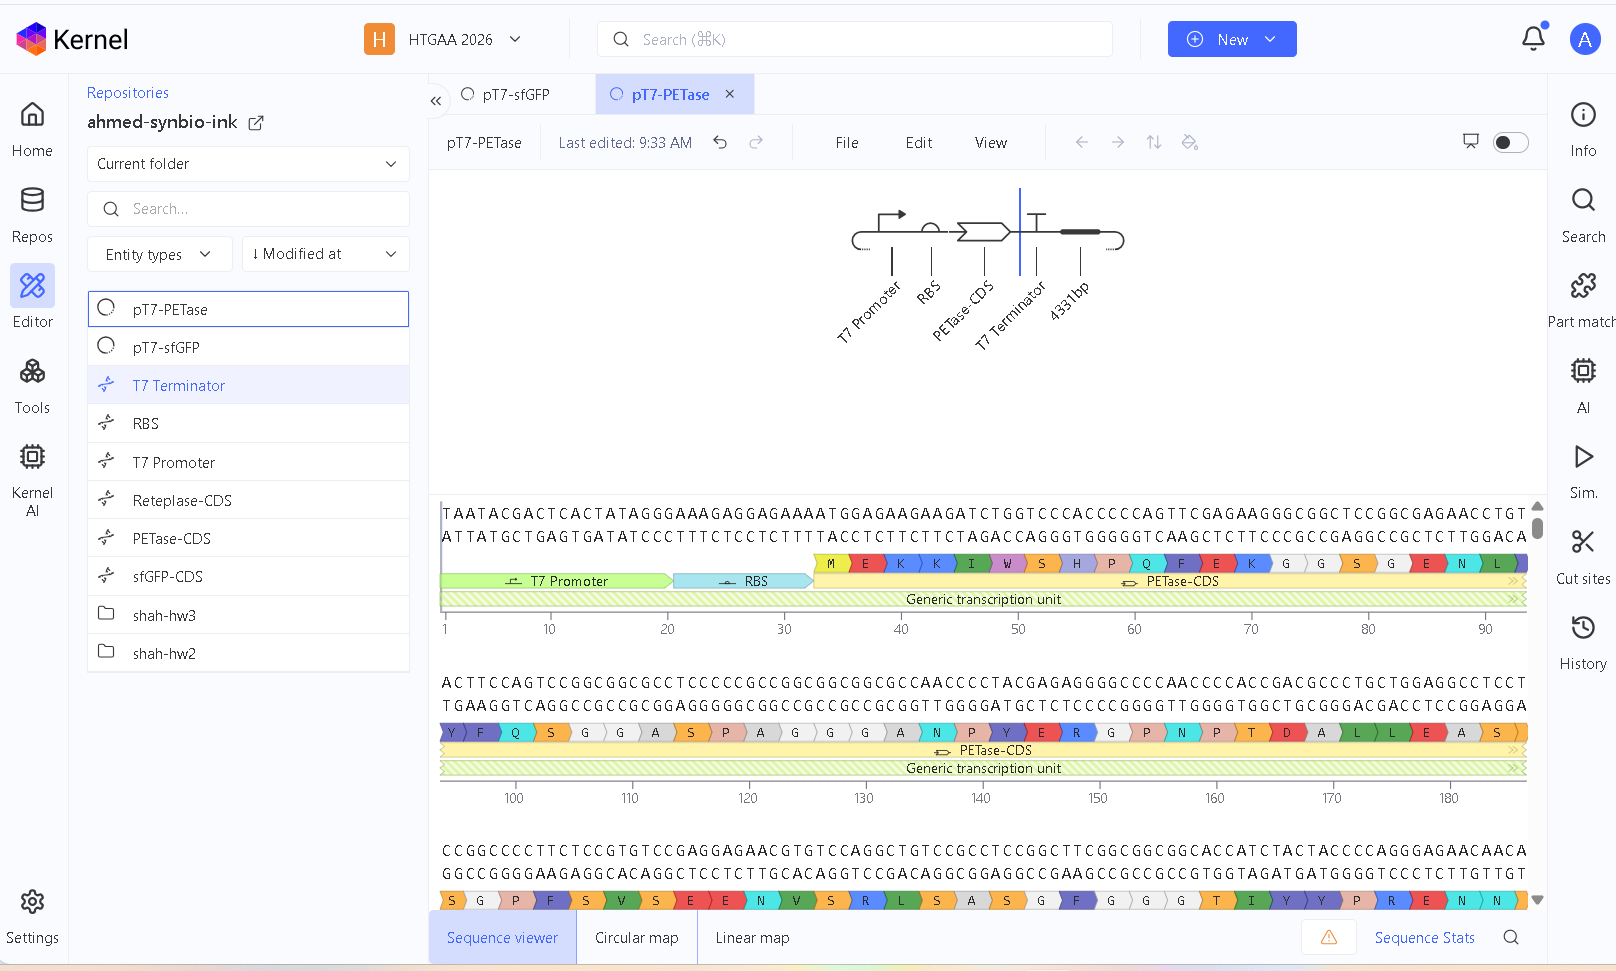Open the Edit menu
Viewport: 1616px width, 971px height.
click(919, 142)
